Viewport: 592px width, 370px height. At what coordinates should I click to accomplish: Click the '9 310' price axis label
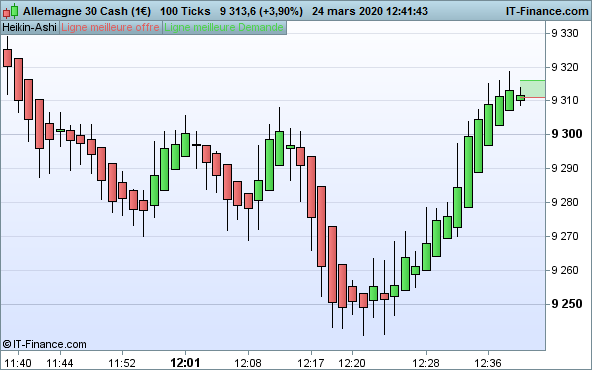click(565, 100)
